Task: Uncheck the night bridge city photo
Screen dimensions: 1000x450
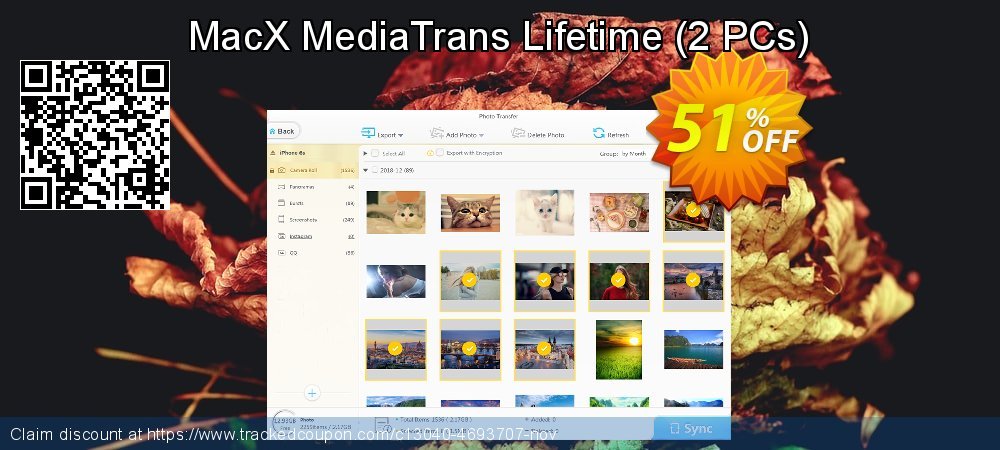Action: [x=470, y=349]
